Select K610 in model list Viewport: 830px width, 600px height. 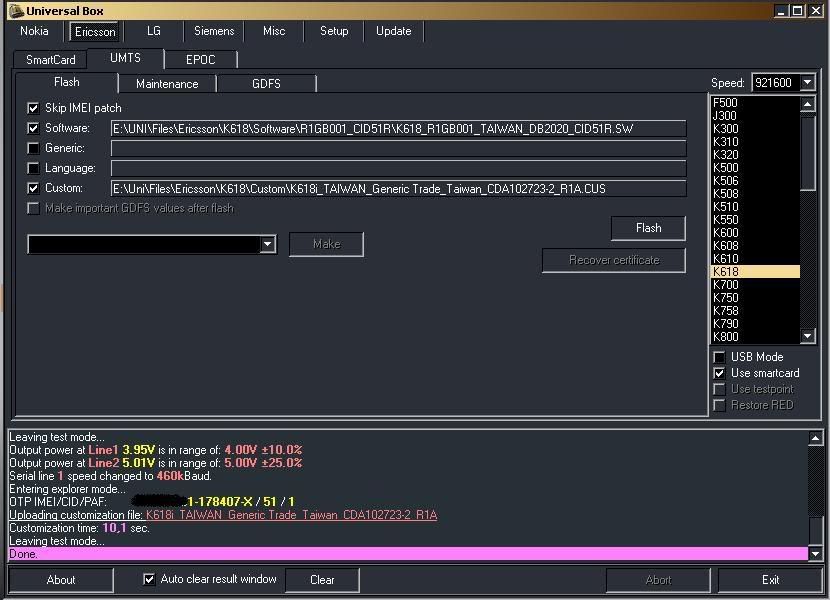755,258
